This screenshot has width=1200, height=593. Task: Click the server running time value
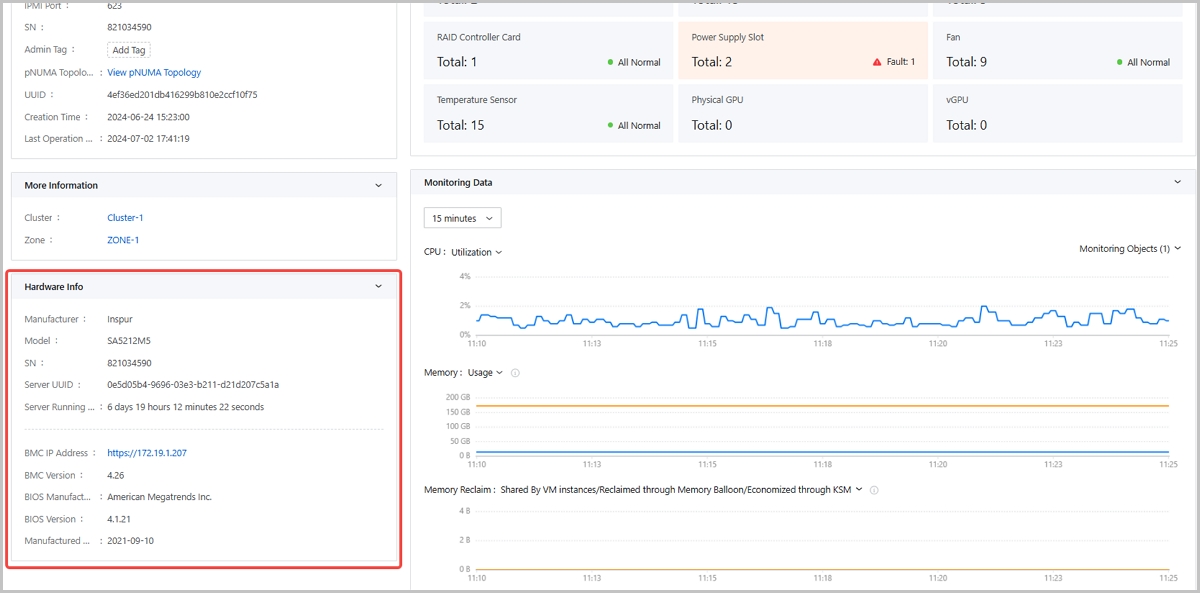click(185, 407)
